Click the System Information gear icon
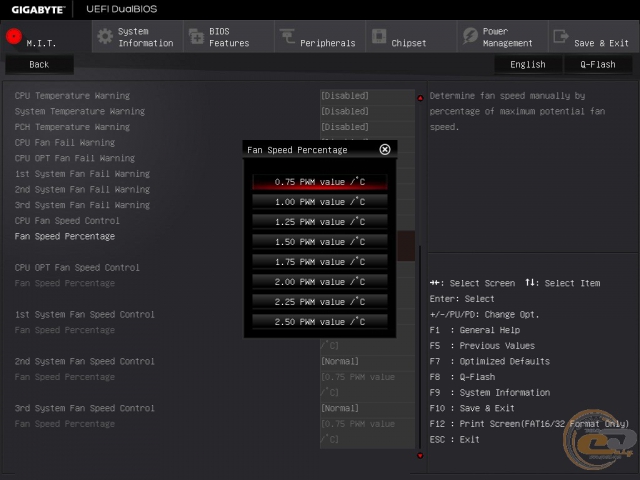 point(105,37)
